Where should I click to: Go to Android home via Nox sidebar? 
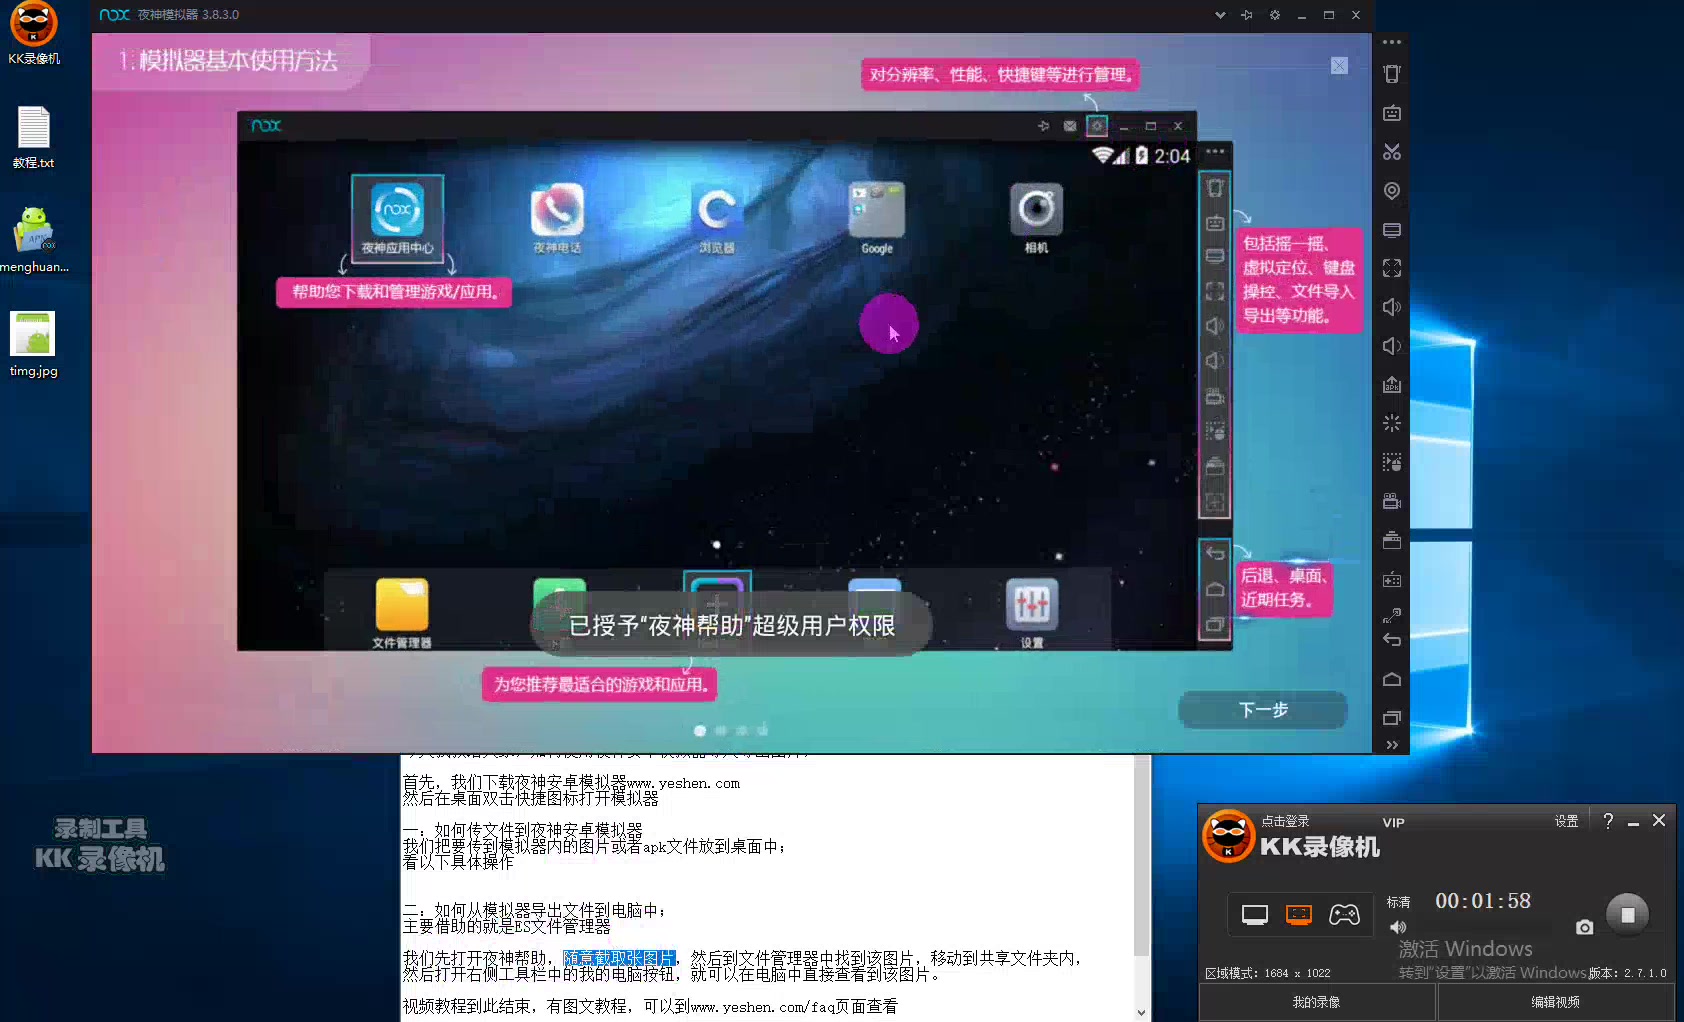pyautogui.click(x=1391, y=679)
